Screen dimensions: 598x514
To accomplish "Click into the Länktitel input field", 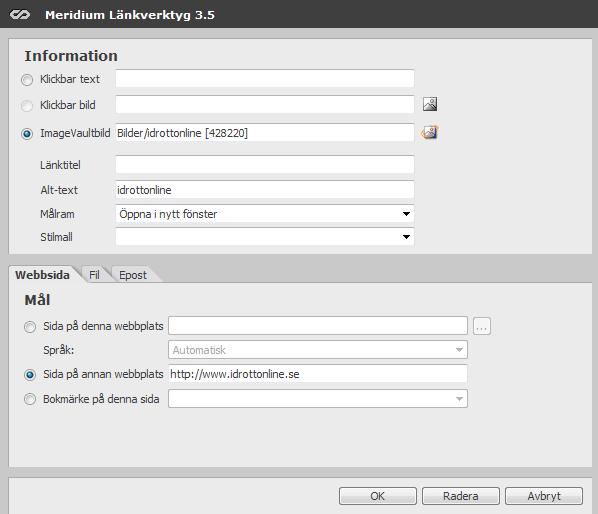I will coord(265,165).
